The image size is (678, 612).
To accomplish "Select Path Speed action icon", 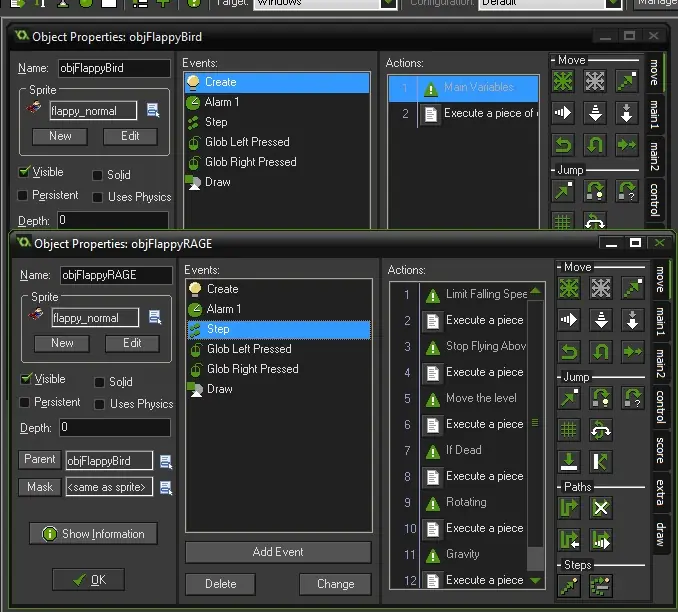I will click(x=601, y=540).
